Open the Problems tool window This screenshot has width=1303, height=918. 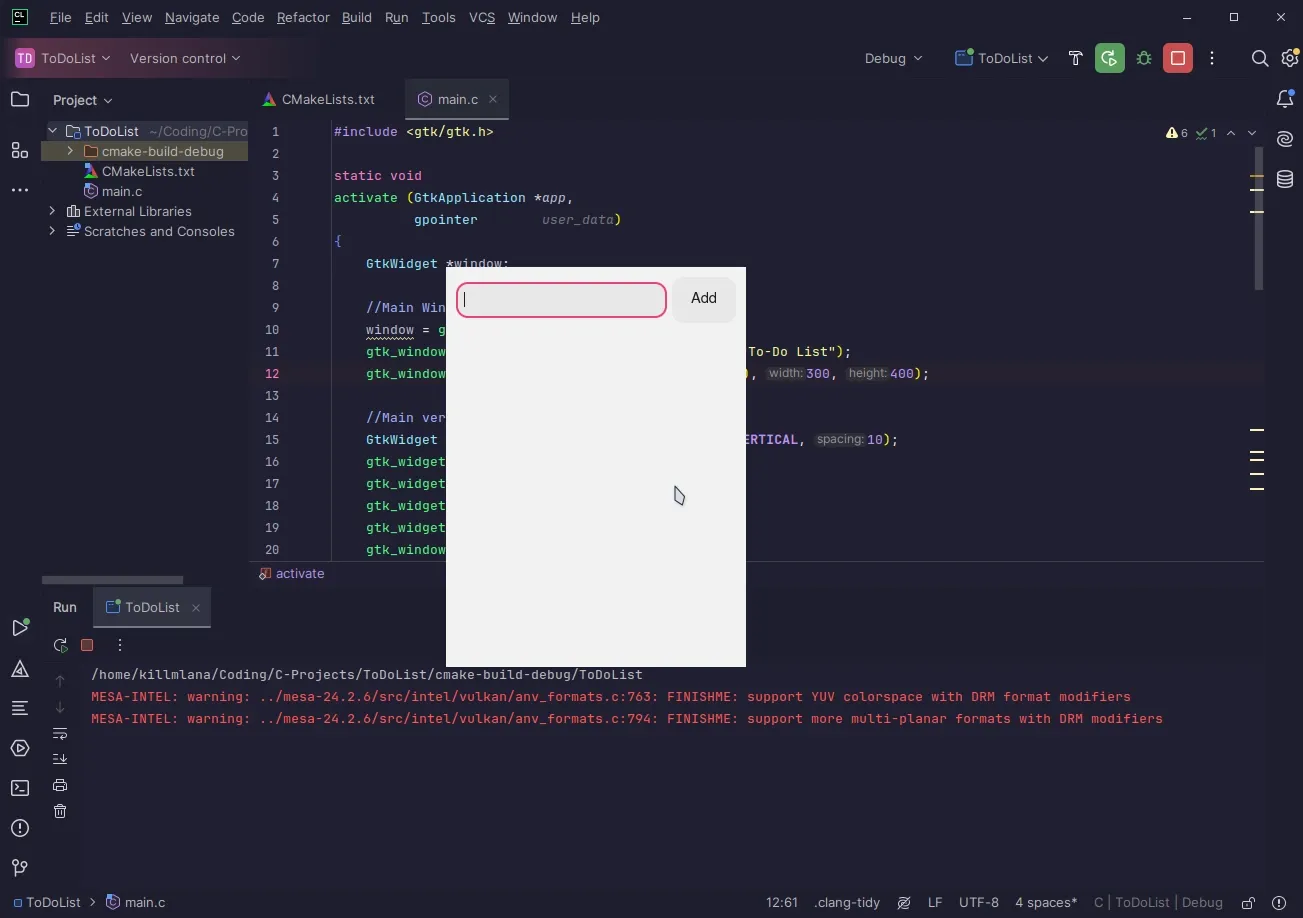tap(19, 827)
